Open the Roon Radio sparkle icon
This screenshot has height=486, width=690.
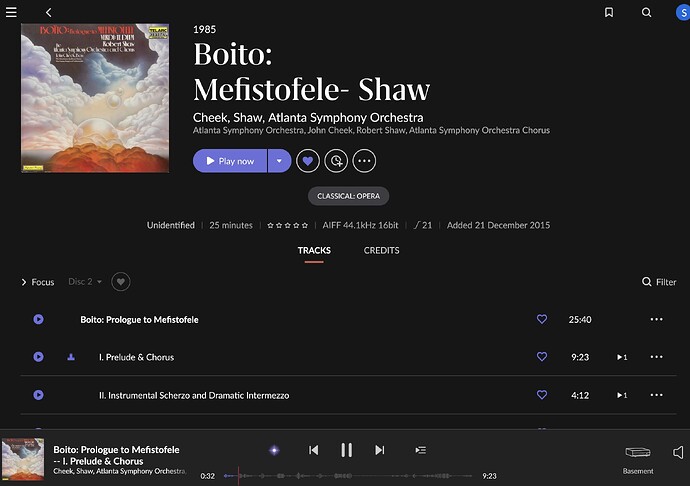[x=274, y=450]
